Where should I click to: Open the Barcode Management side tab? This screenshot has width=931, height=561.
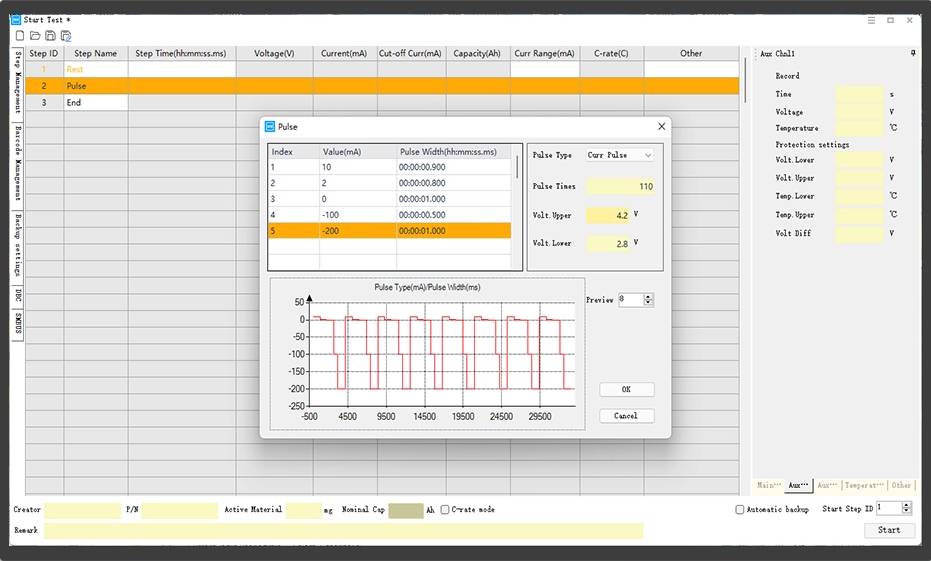tap(18, 164)
